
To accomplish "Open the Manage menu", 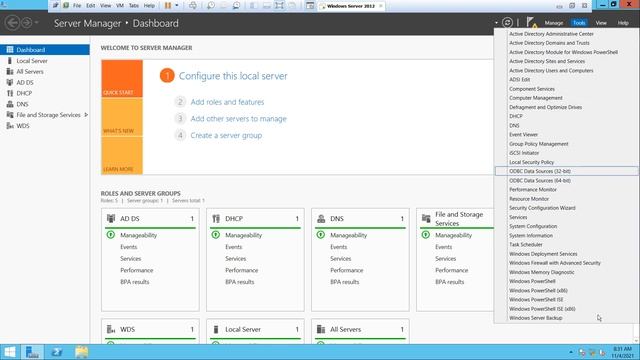I will [553, 23].
